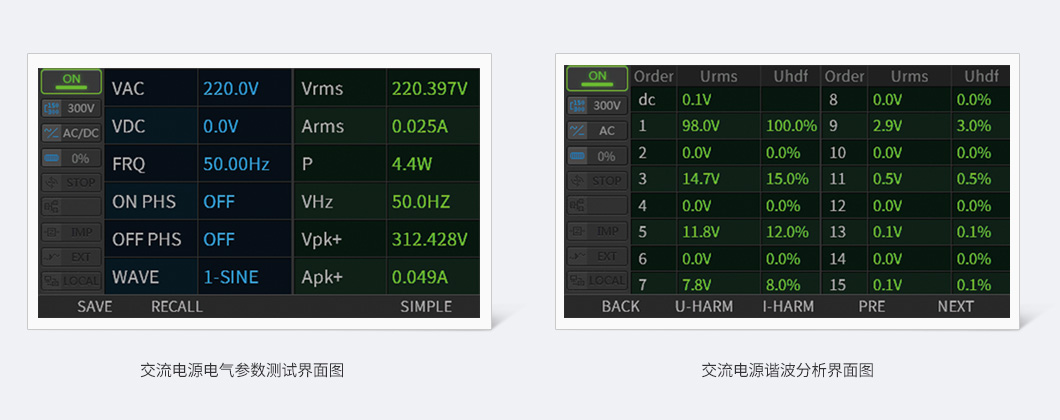Image resolution: width=1060 pixels, height=420 pixels.
Task: Click the AC/DC mode icon in left panel
Action: pos(71,132)
